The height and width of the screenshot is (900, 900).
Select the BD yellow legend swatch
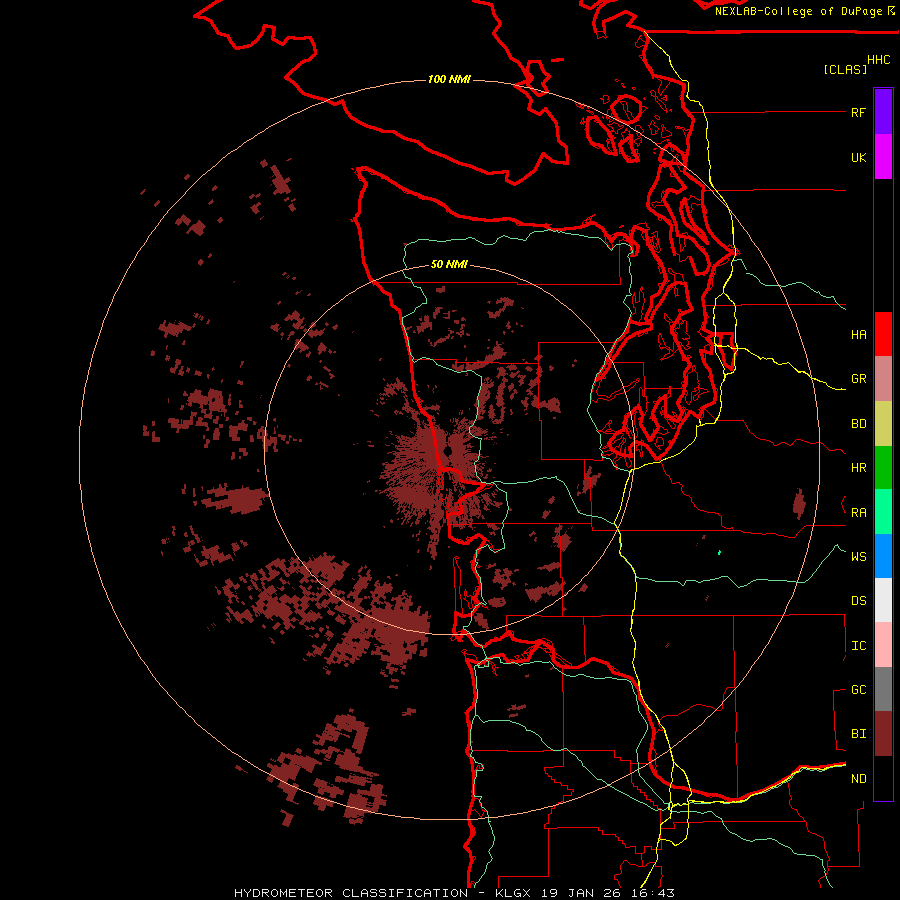pos(883,424)
